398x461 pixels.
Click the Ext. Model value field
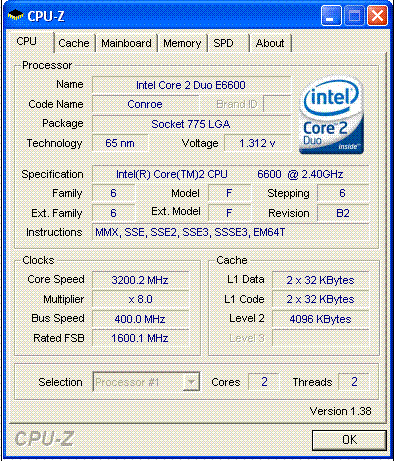click(x=230, y=213)
